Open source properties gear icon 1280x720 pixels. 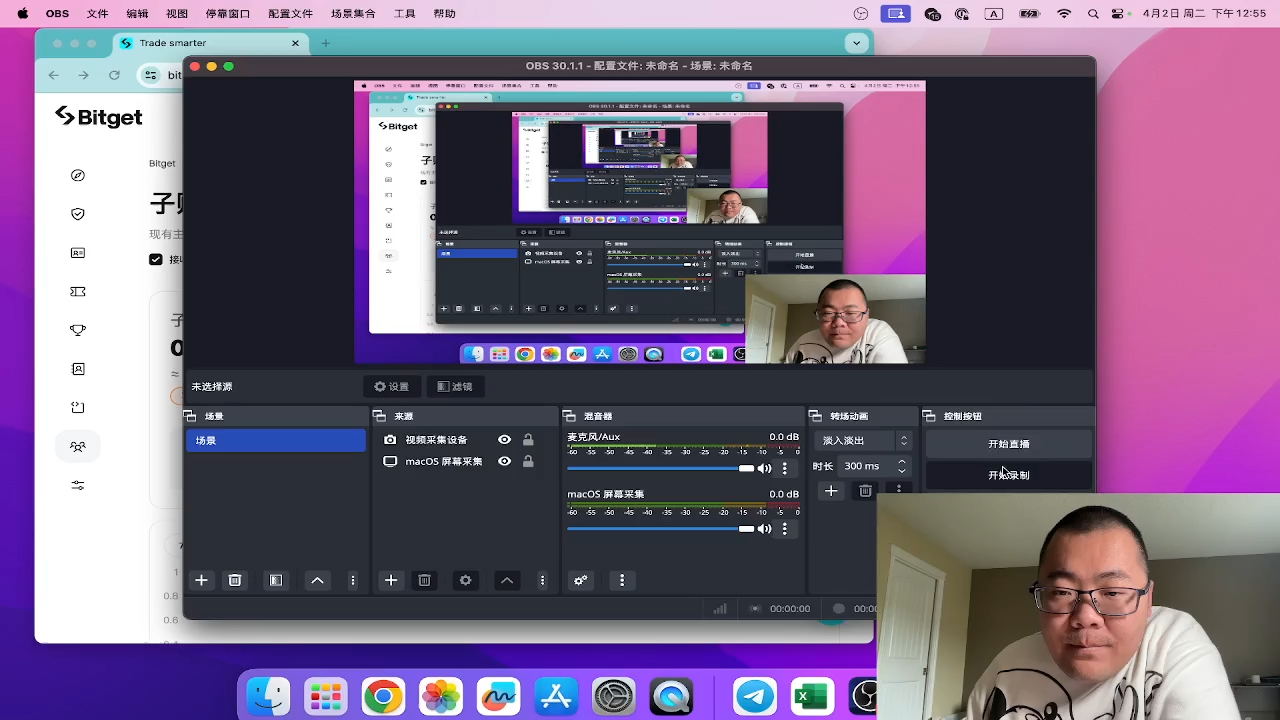click(x=465, y=580)
